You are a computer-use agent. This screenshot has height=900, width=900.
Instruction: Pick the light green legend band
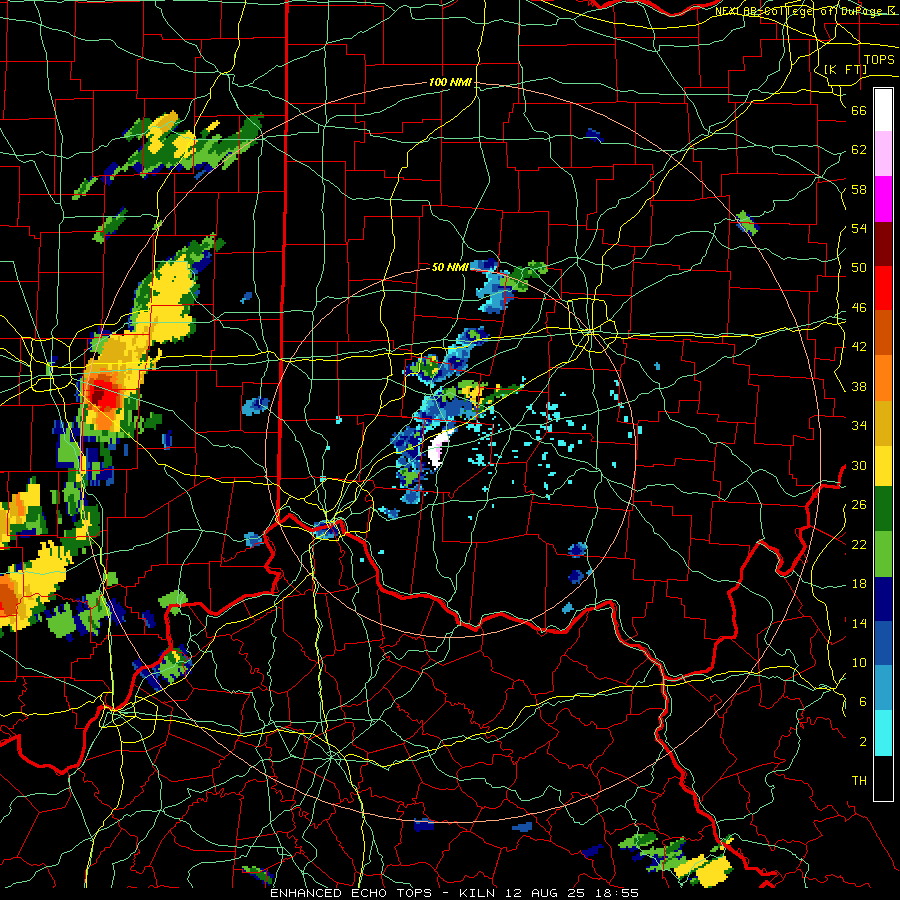click(x=883, y=553)
